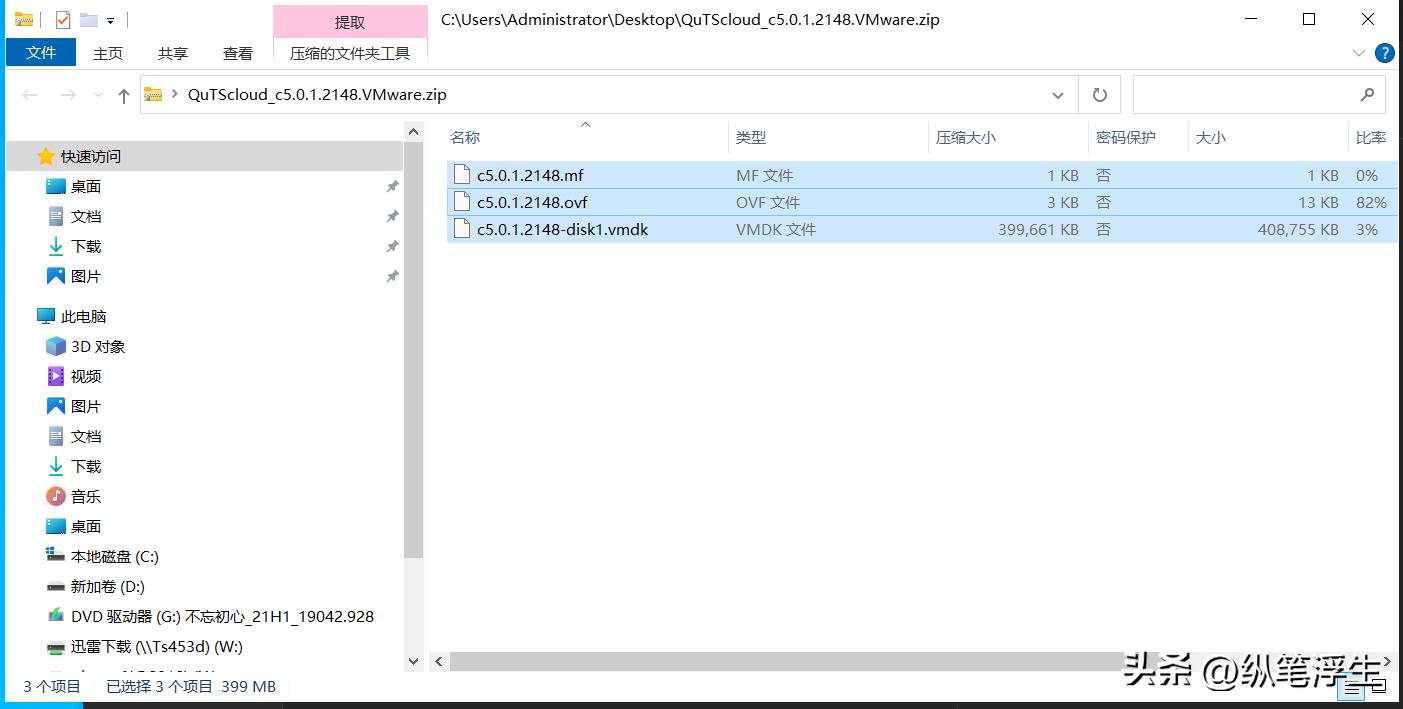Click the Forward navigation arrow
This screenshot has width=1403, height=709.
click(x=68, y=95)
